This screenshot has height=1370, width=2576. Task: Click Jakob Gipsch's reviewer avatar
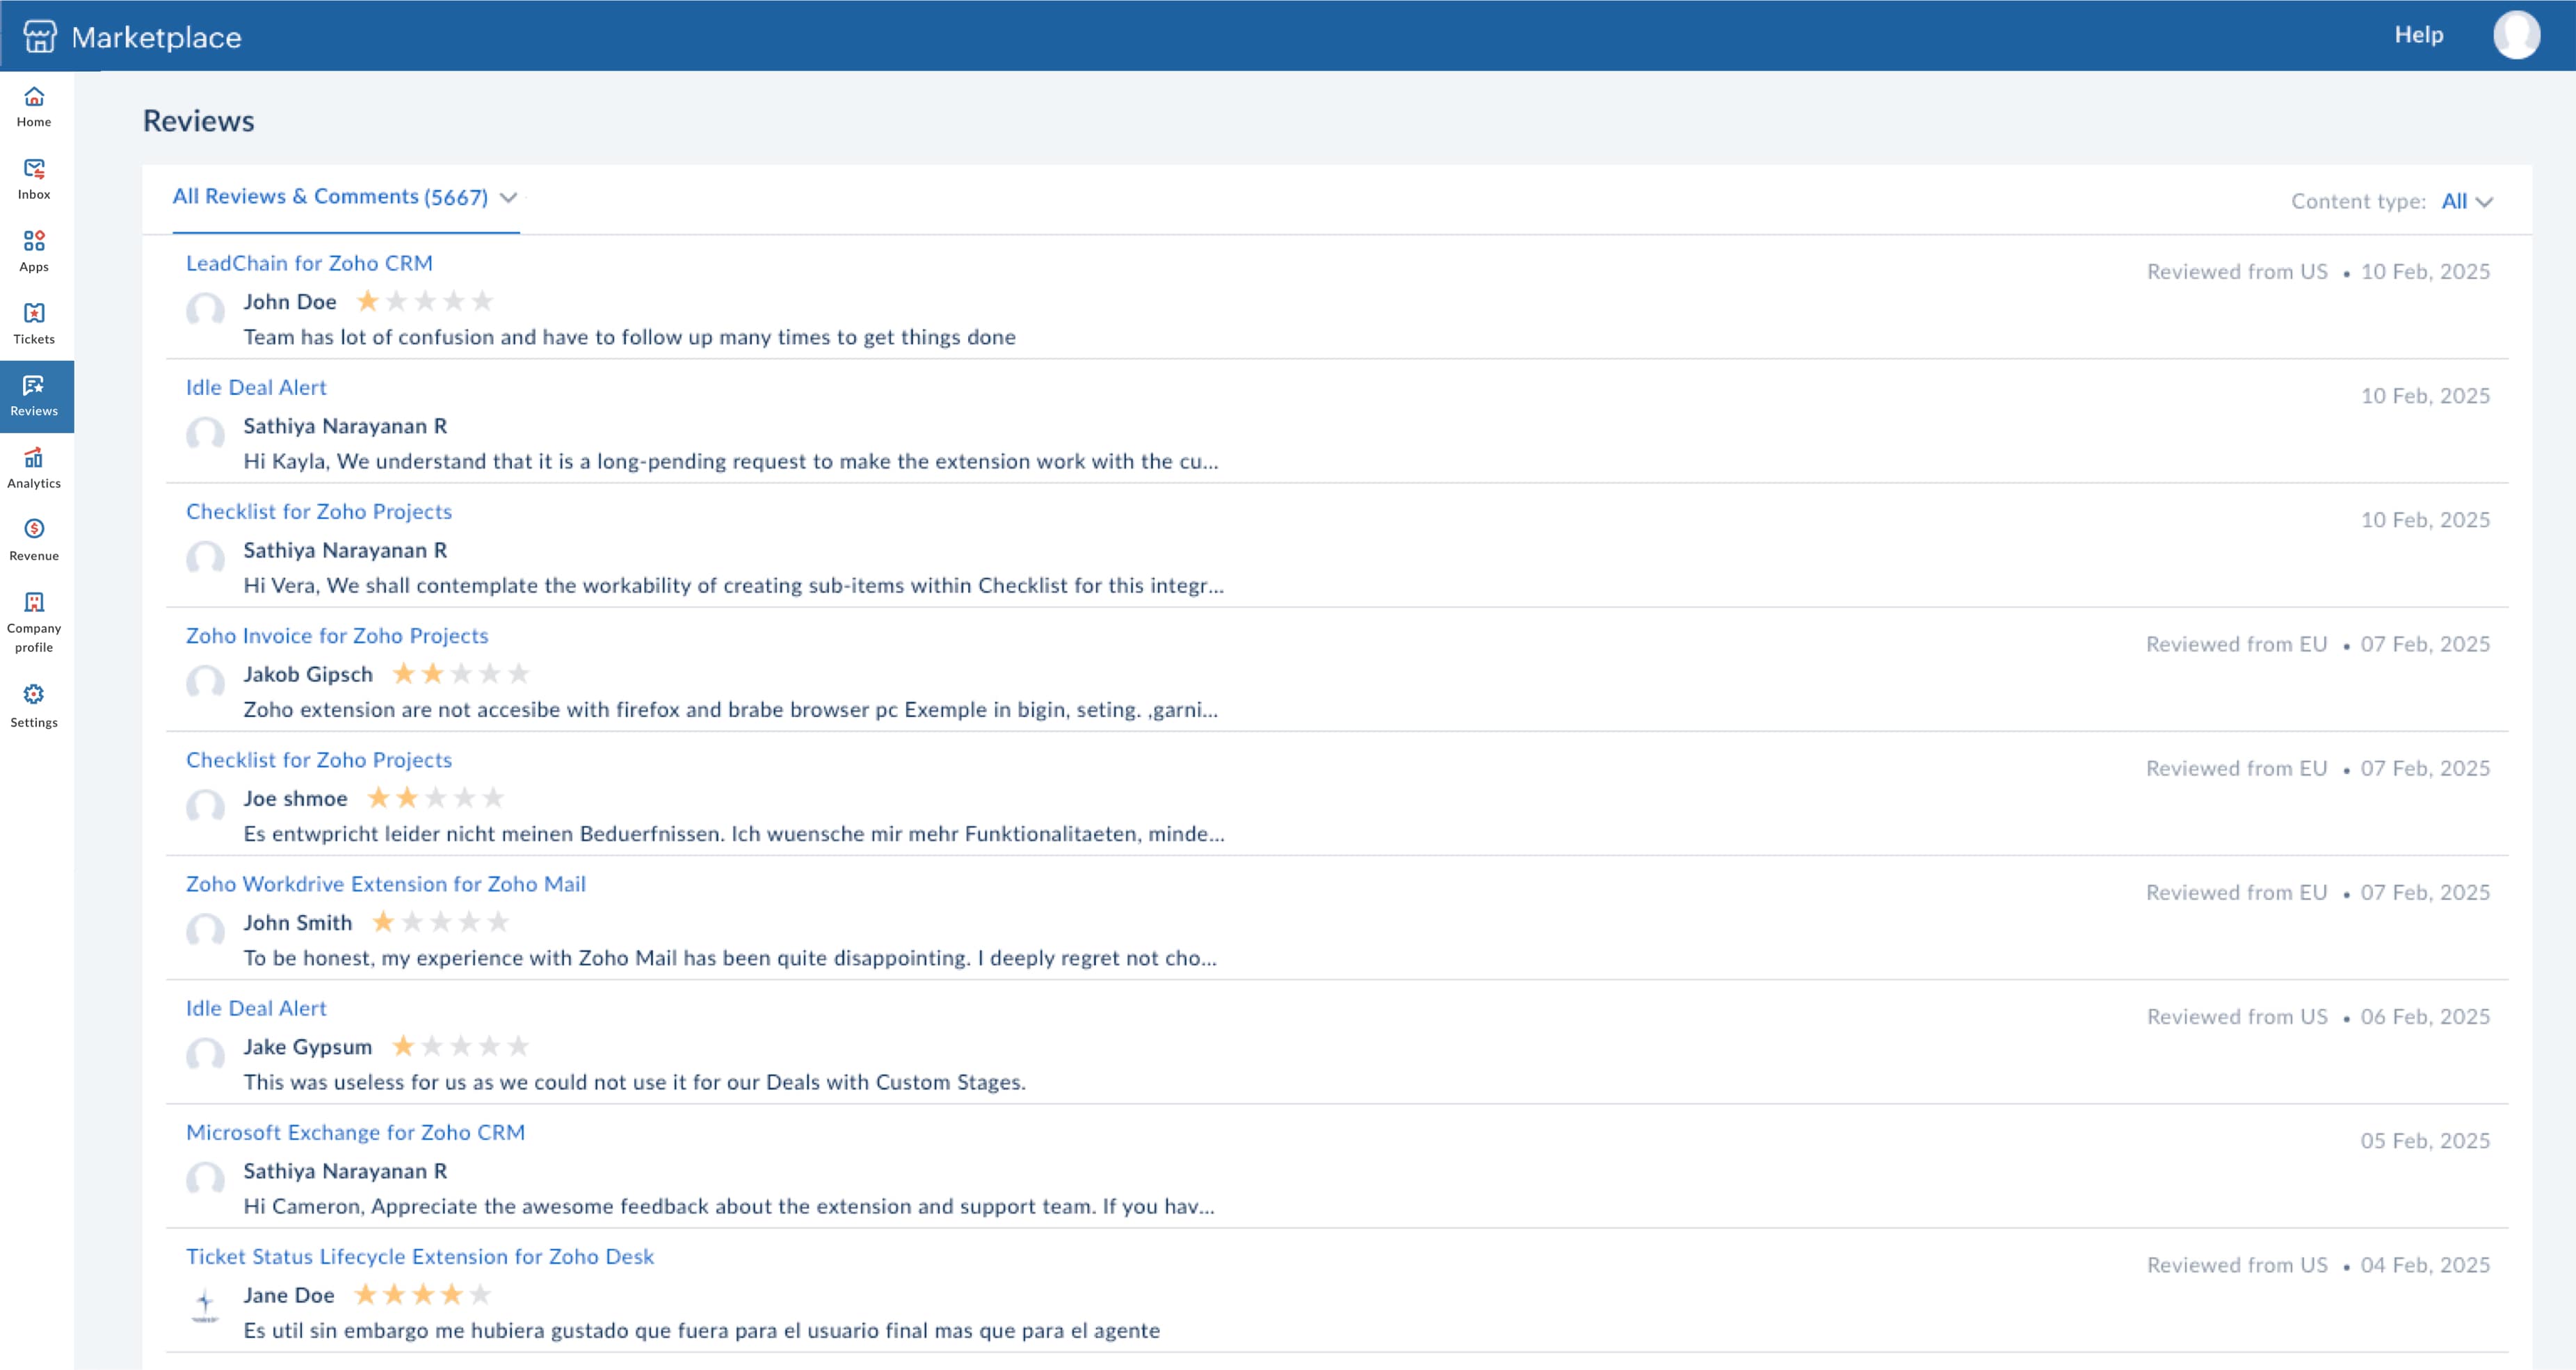[205, 683]
